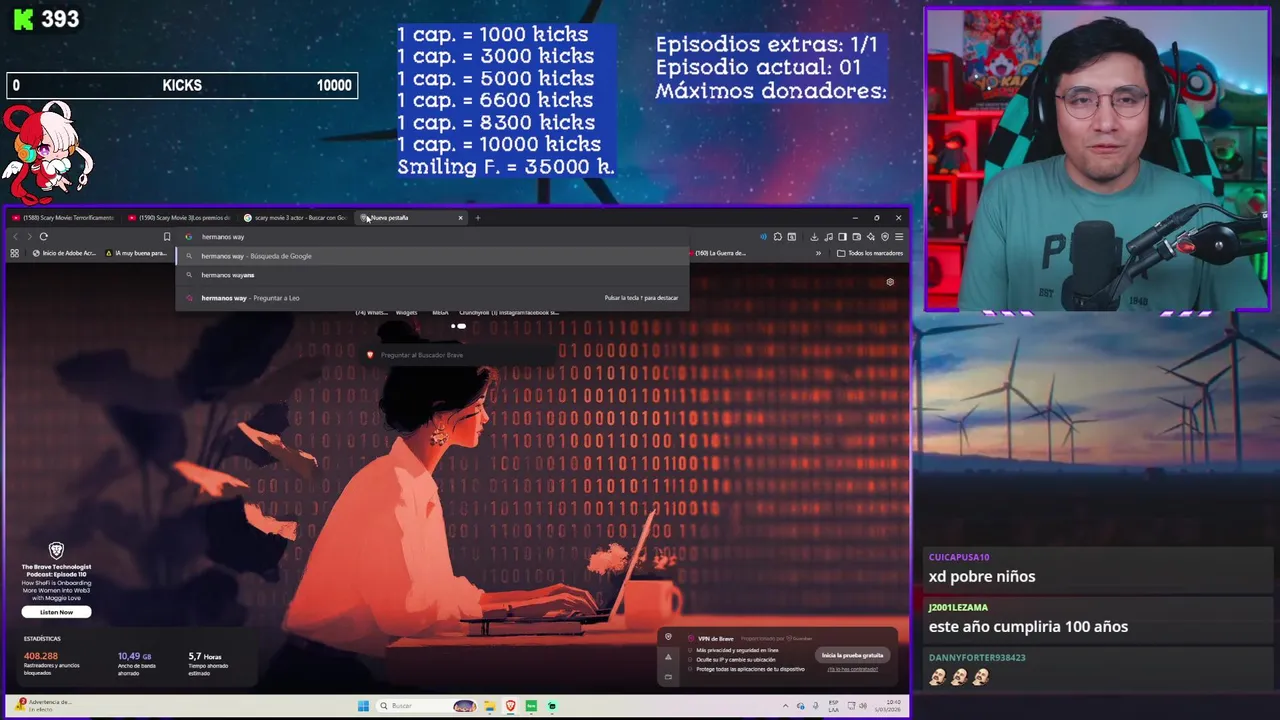Viewport: 1280px width, 720px height.
Task: Open the Todos los marcadores folder
Action: click(870, 253)
